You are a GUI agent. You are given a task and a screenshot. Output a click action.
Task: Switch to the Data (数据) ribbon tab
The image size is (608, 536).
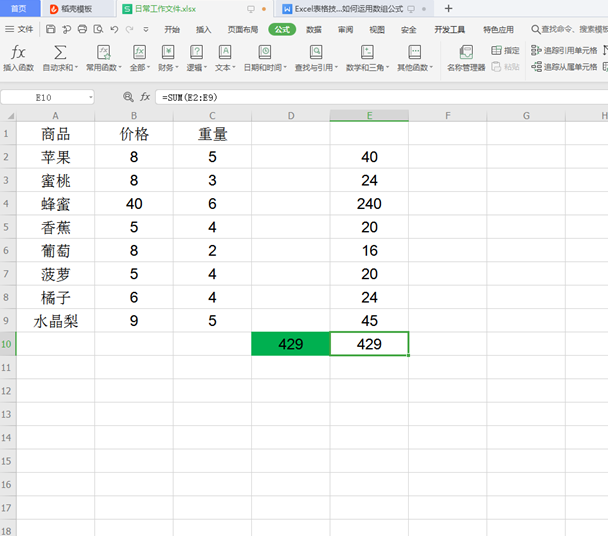click(314, 29)
